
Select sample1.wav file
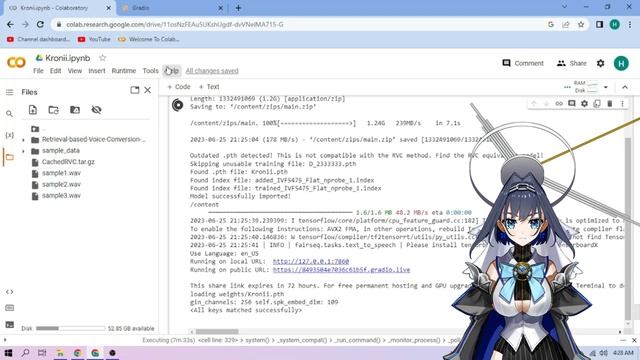point(61,173)
